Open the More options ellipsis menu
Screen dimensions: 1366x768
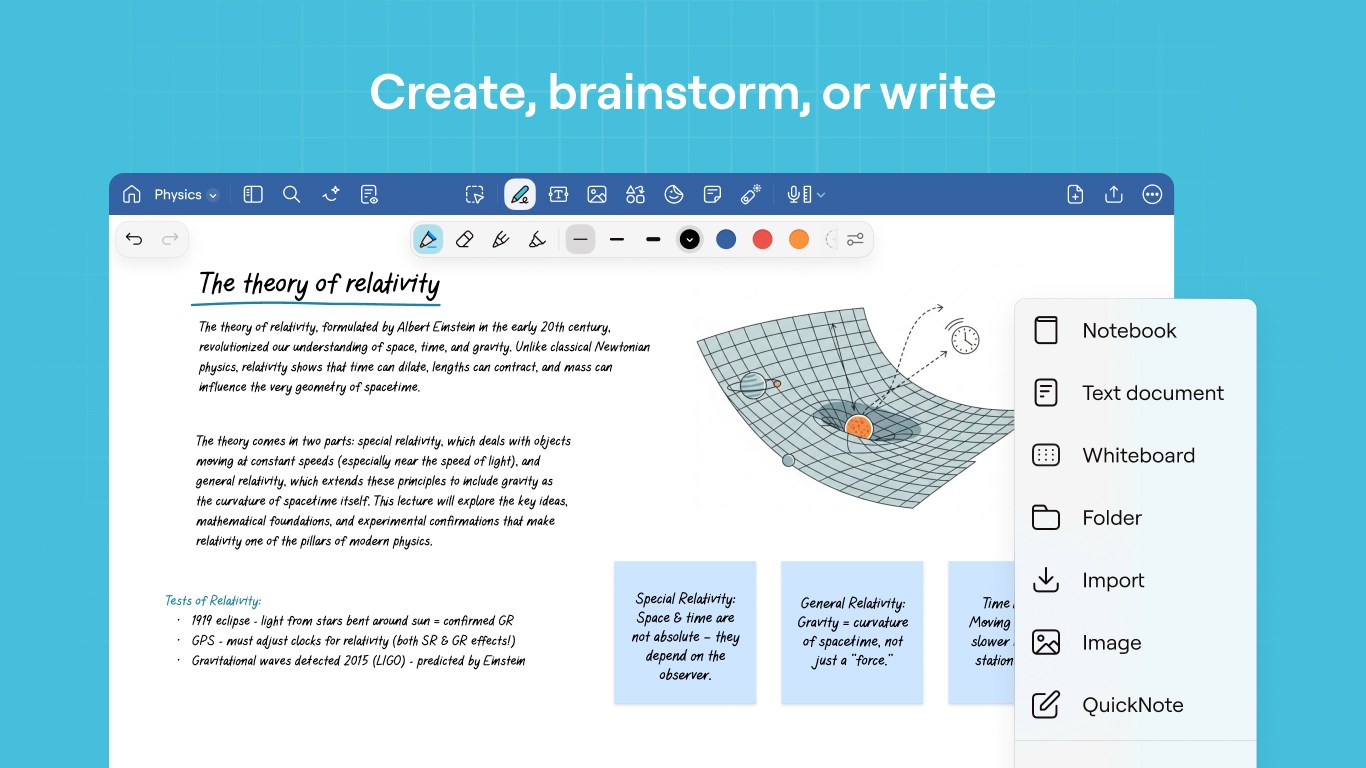1152,194
